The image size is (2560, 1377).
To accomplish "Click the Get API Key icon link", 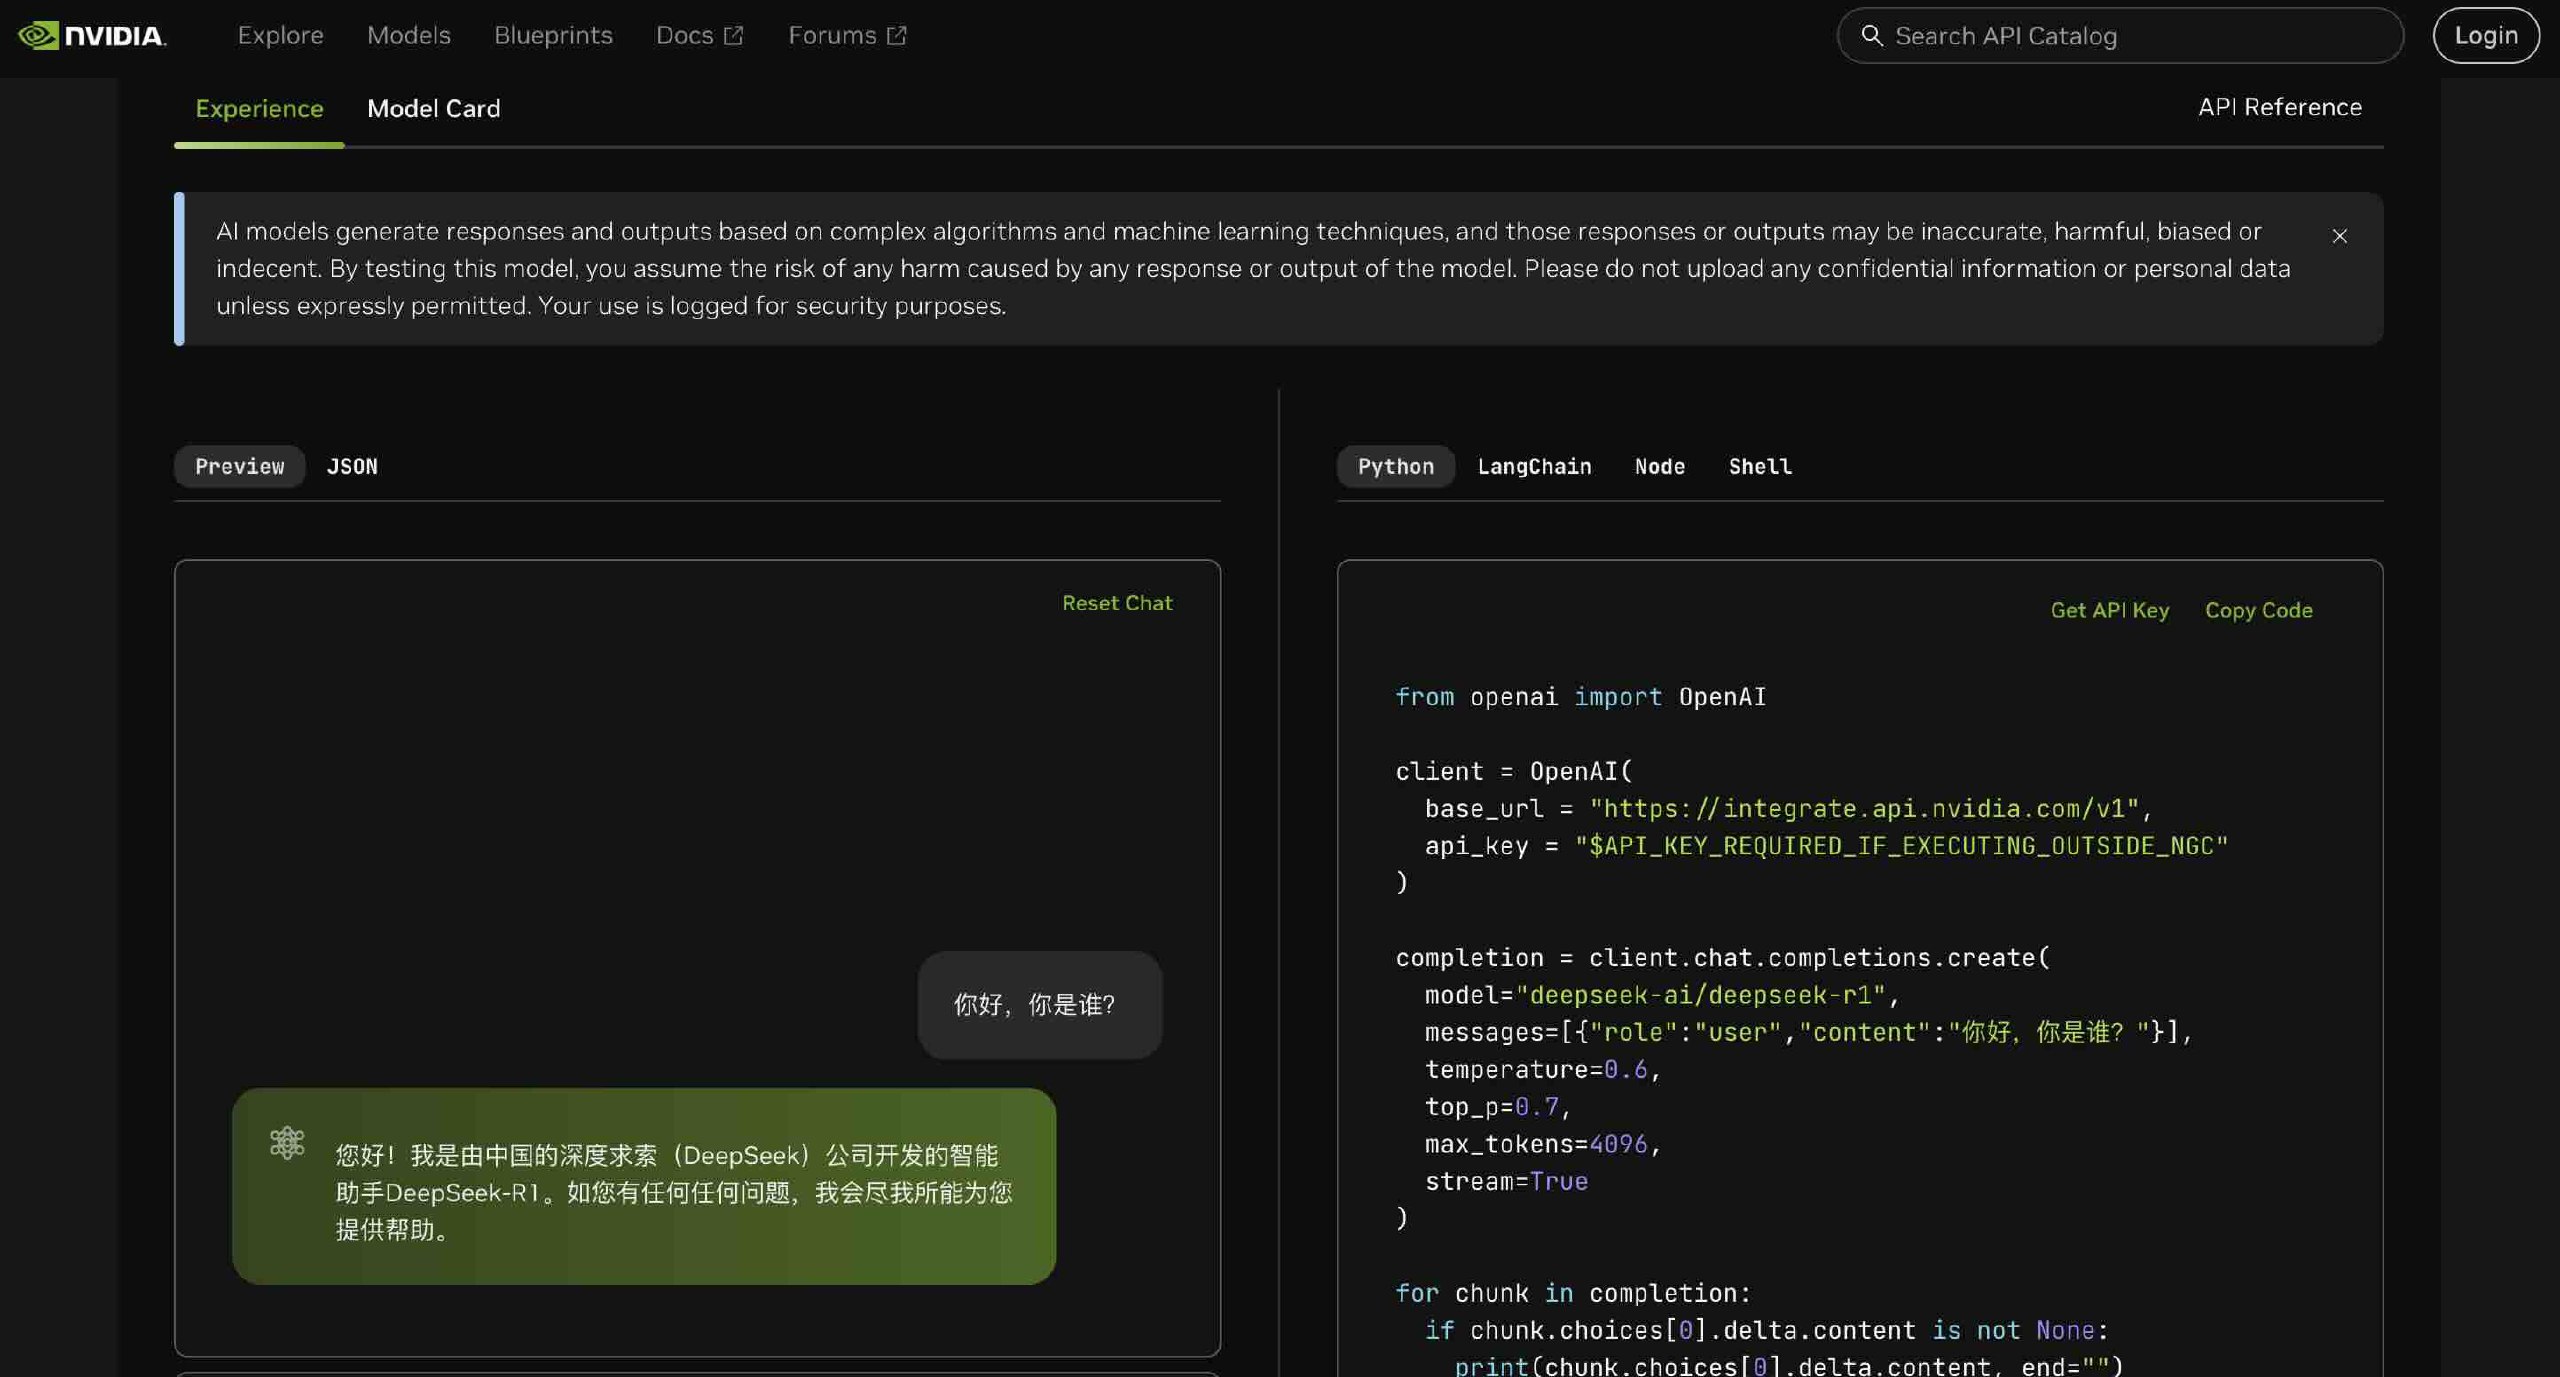I will point(2109,610).
